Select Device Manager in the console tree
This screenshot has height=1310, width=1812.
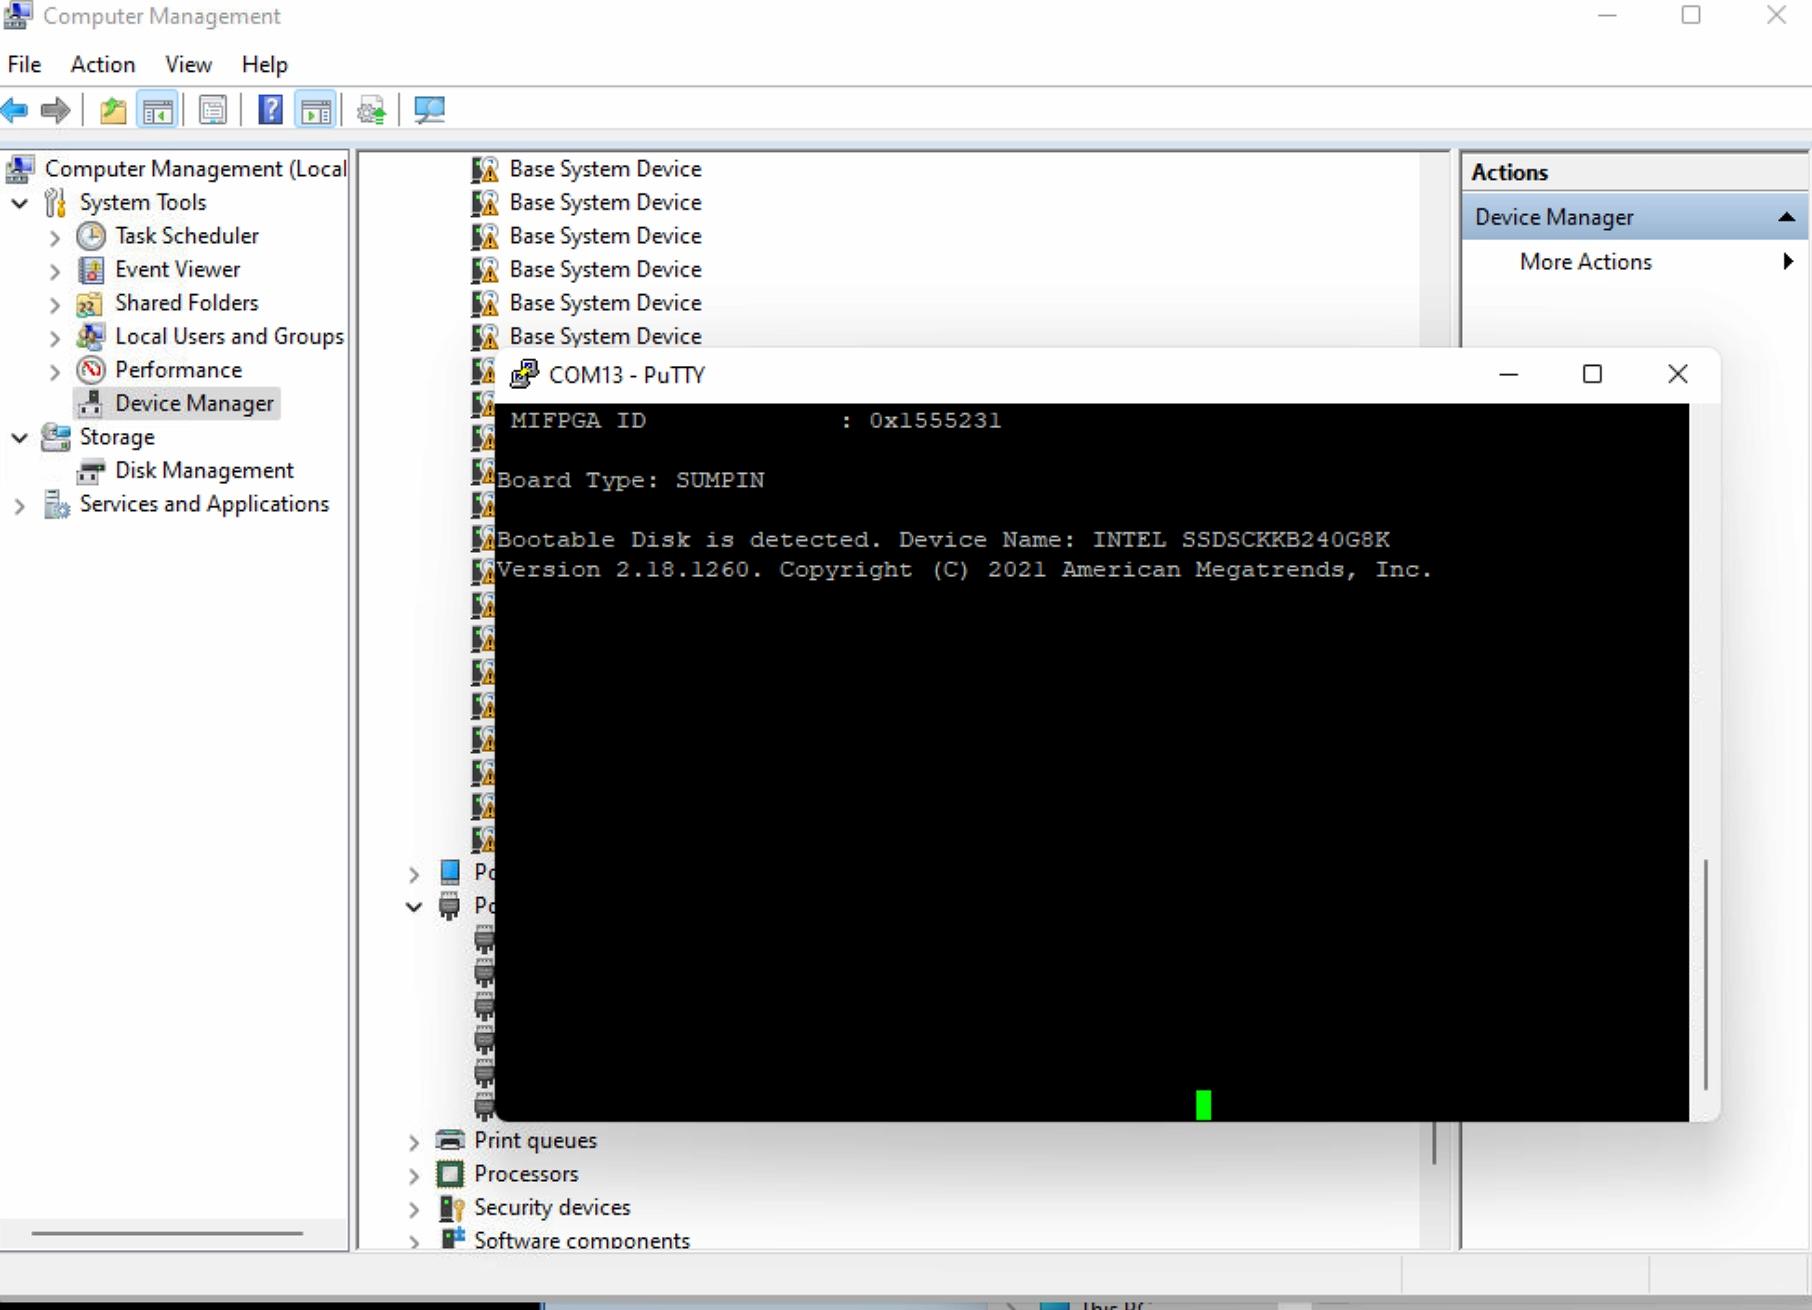pyautogui.click(x=194, y=403)
